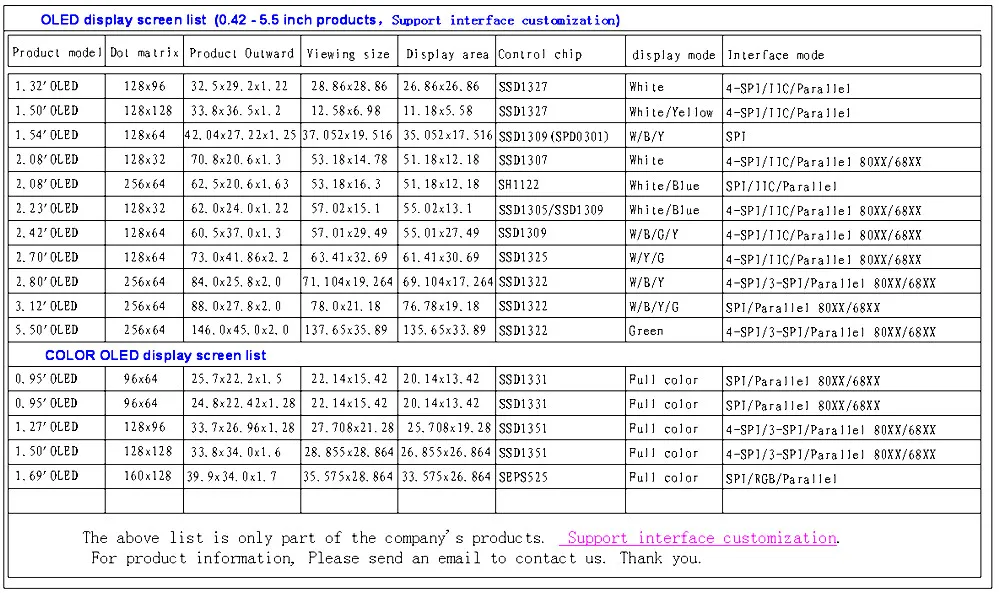
Task: Select the 5.50' OLED product model cell
Action: coord(46,331)
